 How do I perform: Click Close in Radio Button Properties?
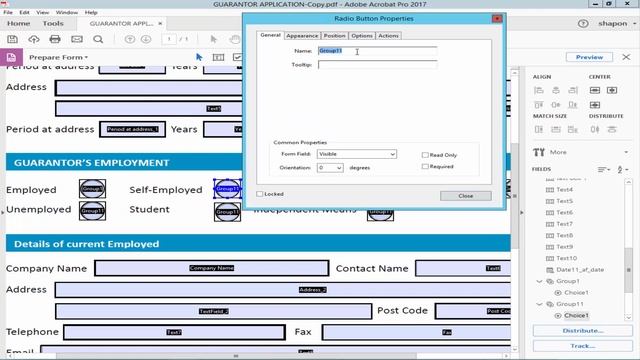point(466,196)
